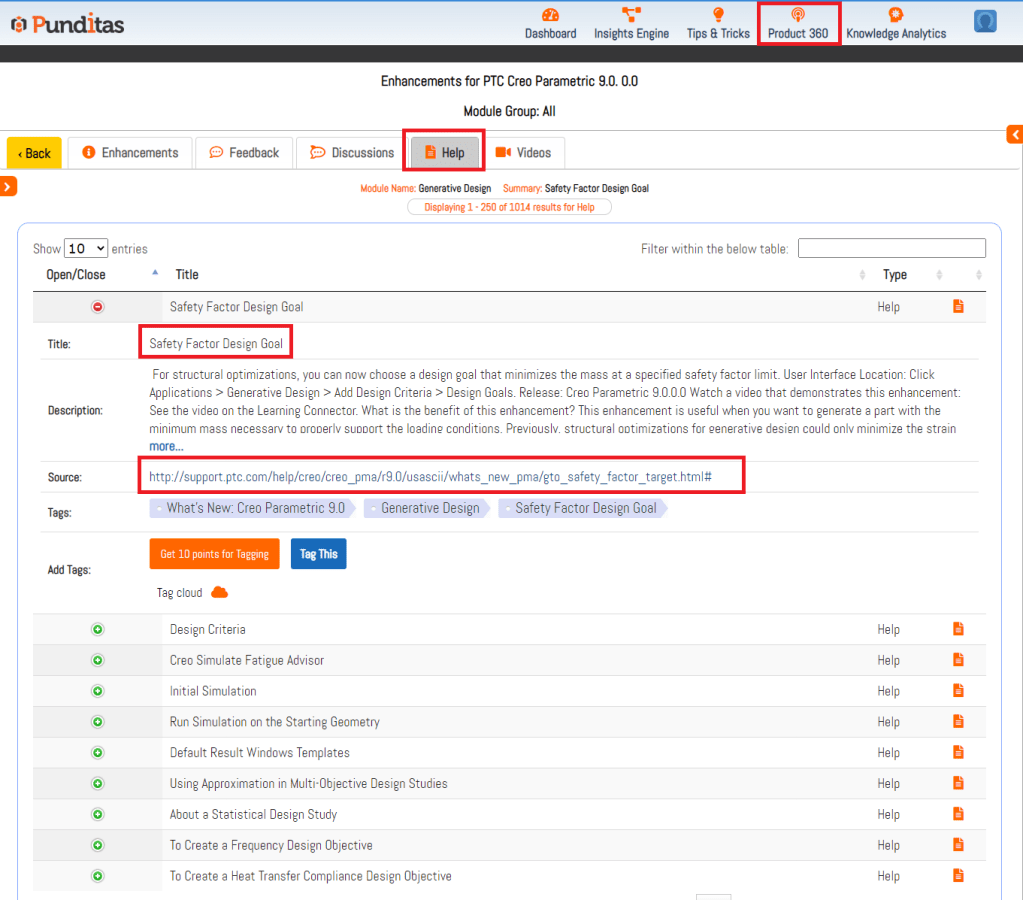
Task: Collapse the right side panel arrow
Action: pyautogui.click(x=1014, y=135)
